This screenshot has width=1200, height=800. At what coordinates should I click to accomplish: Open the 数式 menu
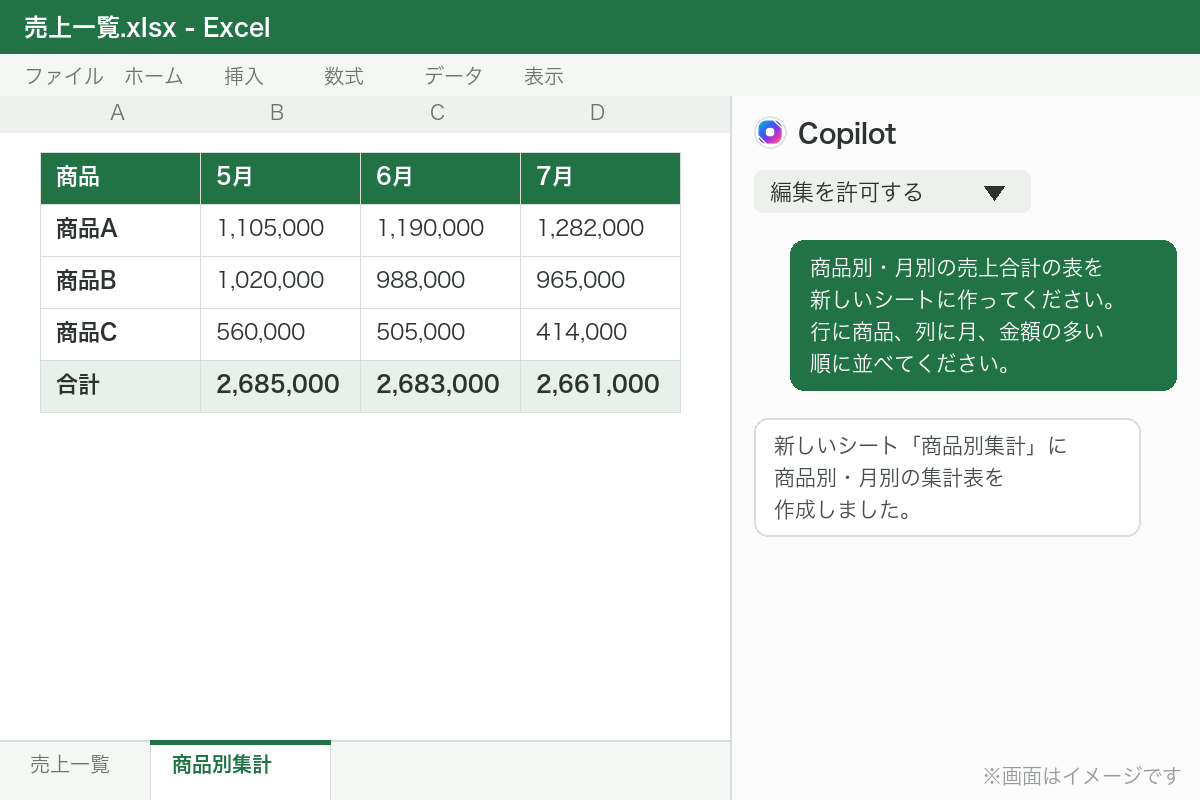click(x=344, y=76)
